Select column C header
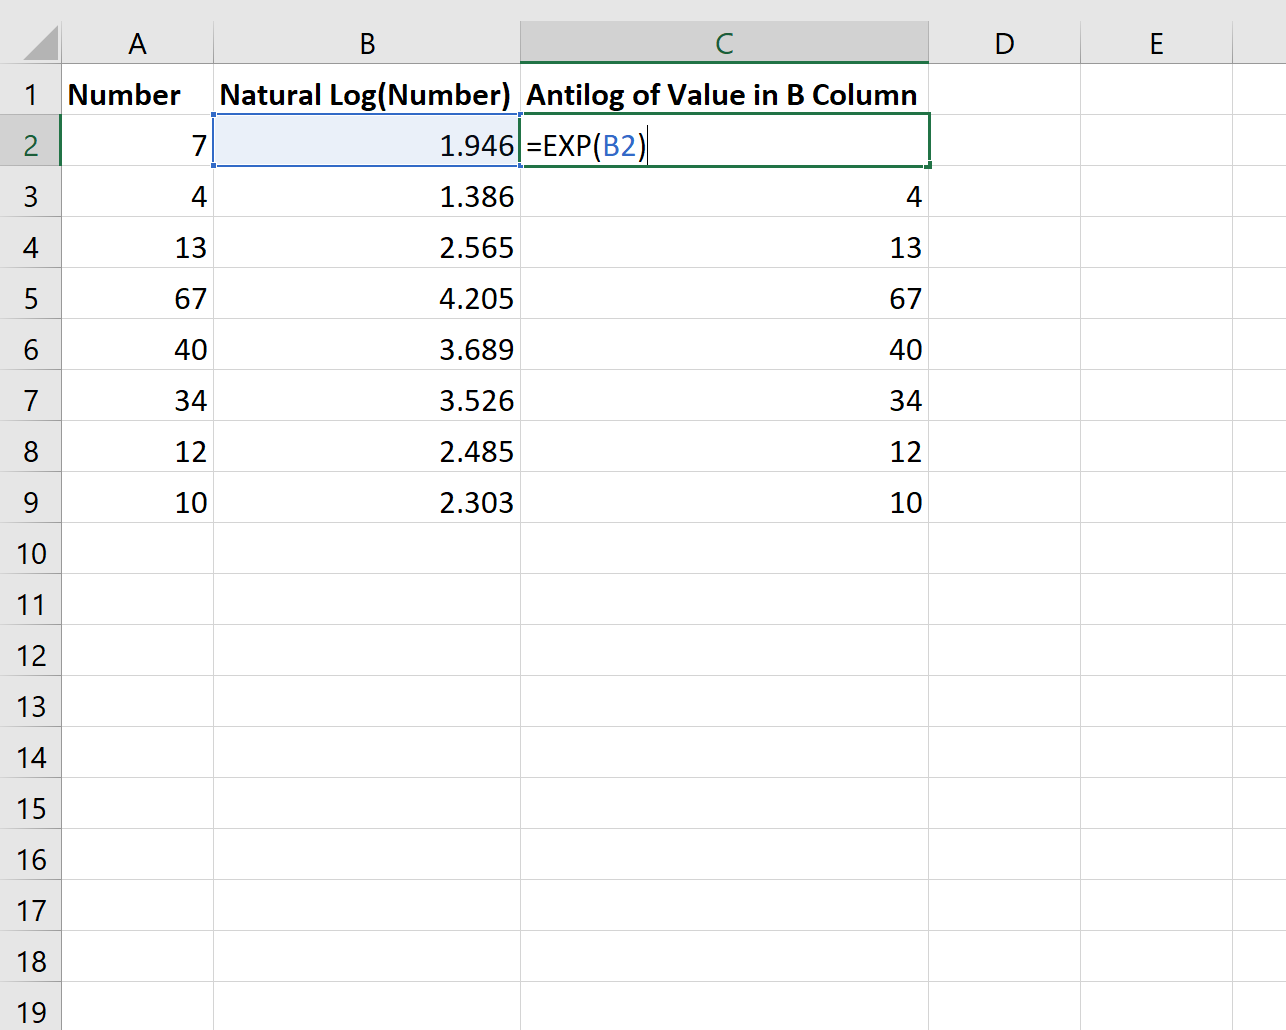Viewport: 1286px width, 1030px height. 725,43
